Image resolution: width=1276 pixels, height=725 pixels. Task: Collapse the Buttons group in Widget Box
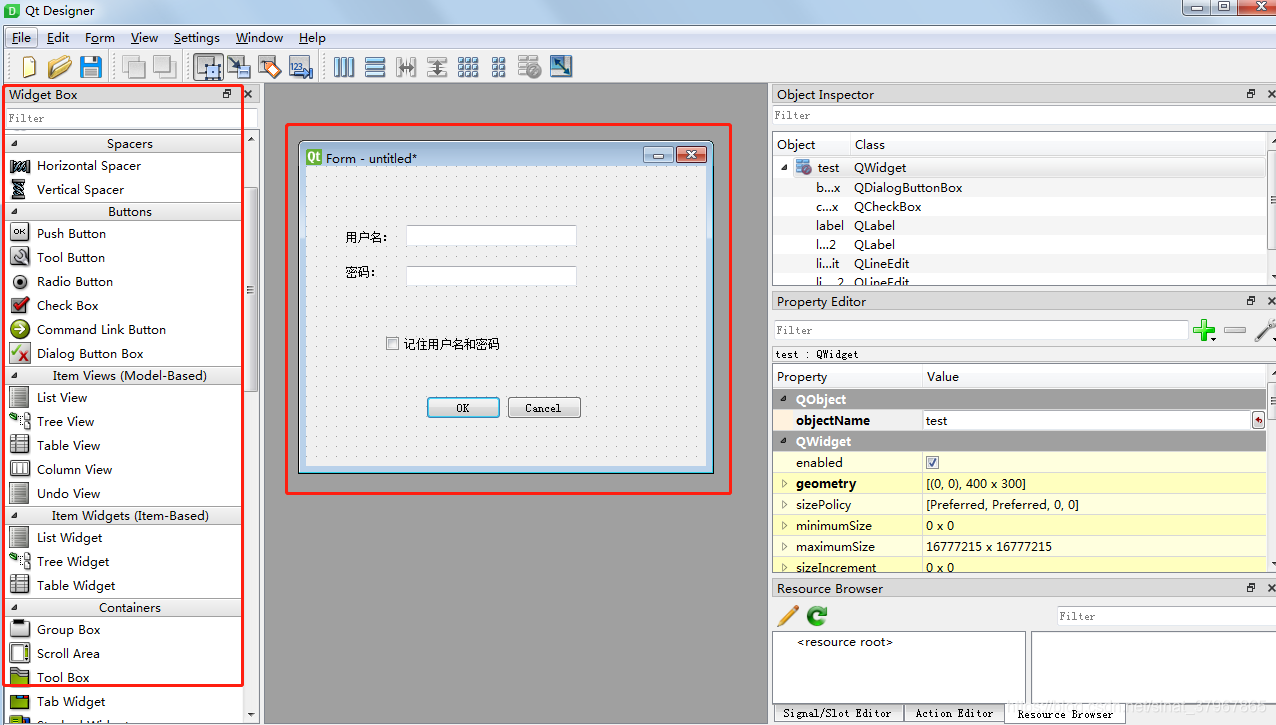[14, 212]
